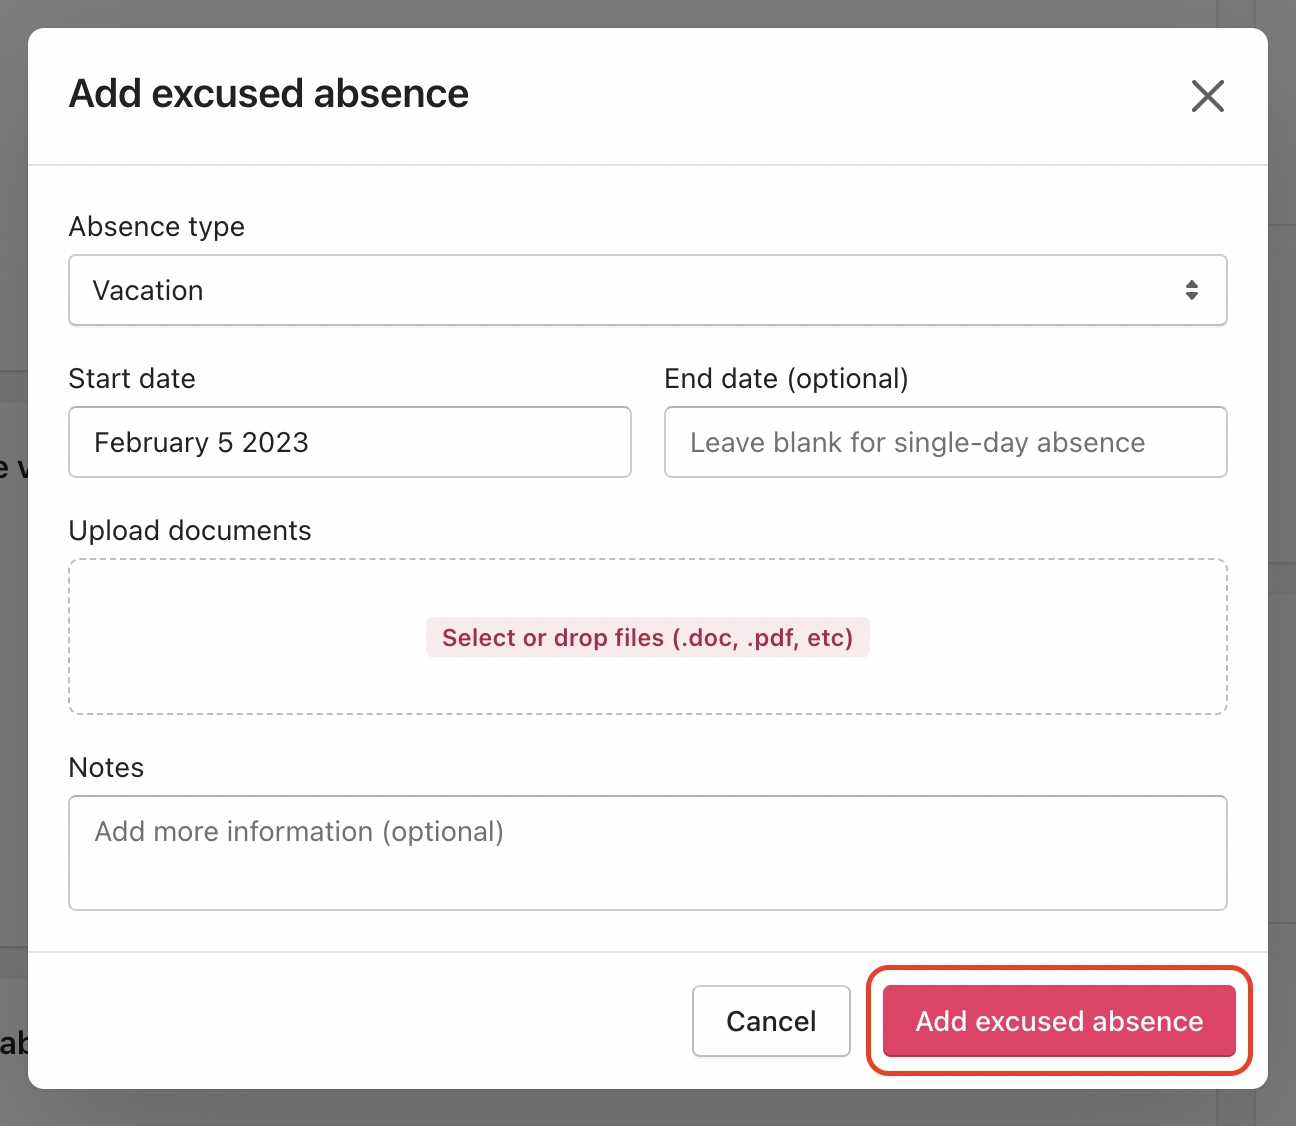The width and height of the screenshot is (1296, 1126).
Task: Cancel adding the excused absence
Action: [x=770, y=1021]
